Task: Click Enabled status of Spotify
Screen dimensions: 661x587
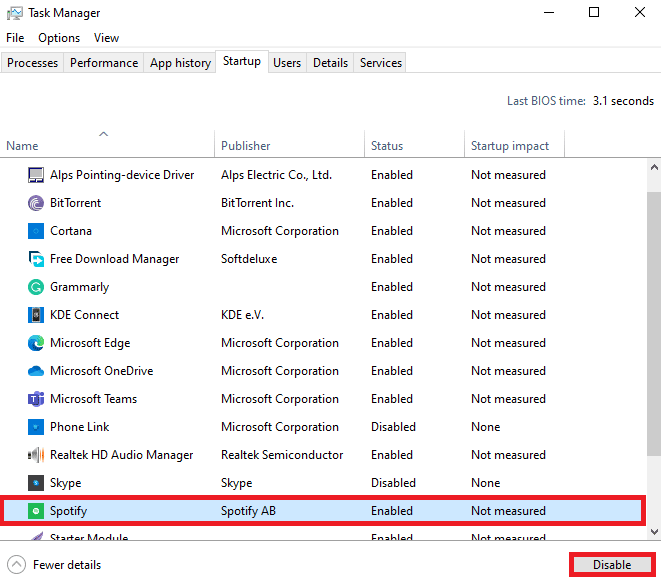Action: [392, 511]
